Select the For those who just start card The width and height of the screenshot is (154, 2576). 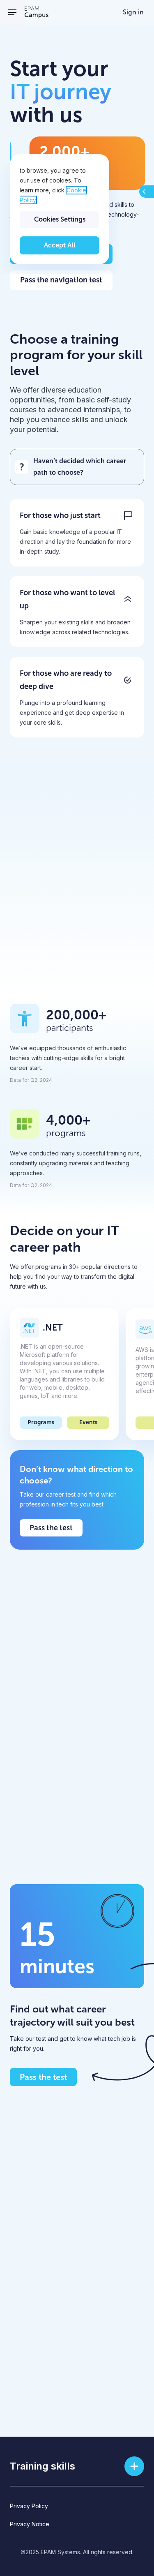click(77, 533)
